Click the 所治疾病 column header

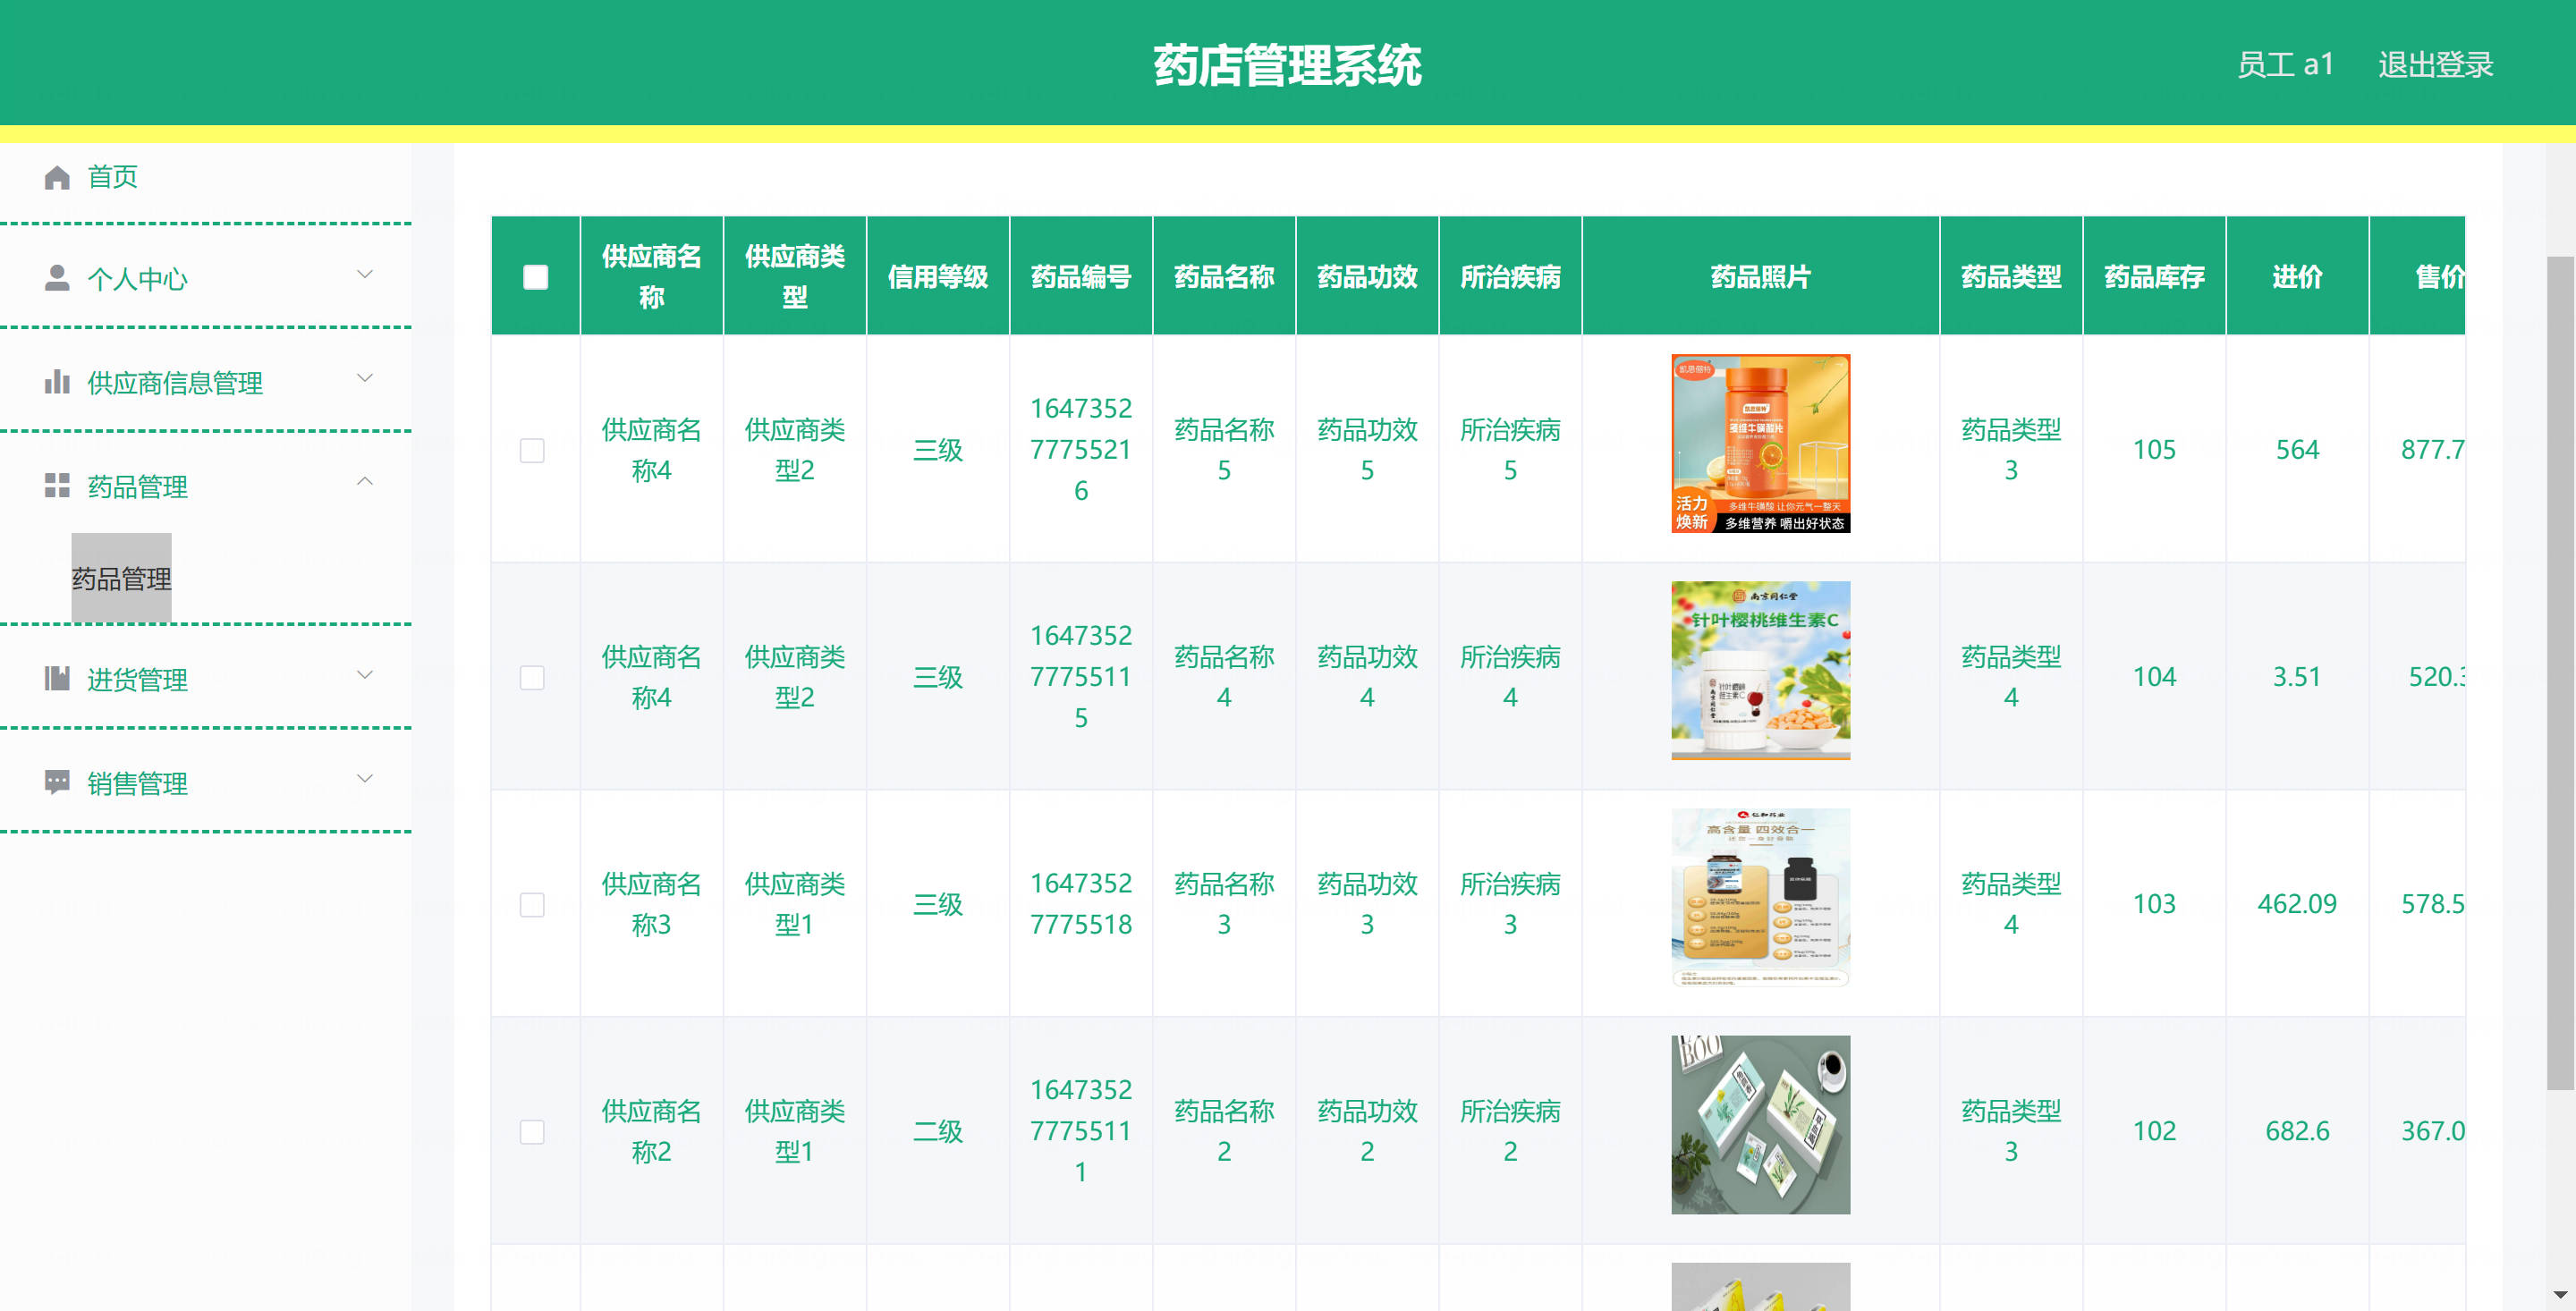click(1510, 277)
